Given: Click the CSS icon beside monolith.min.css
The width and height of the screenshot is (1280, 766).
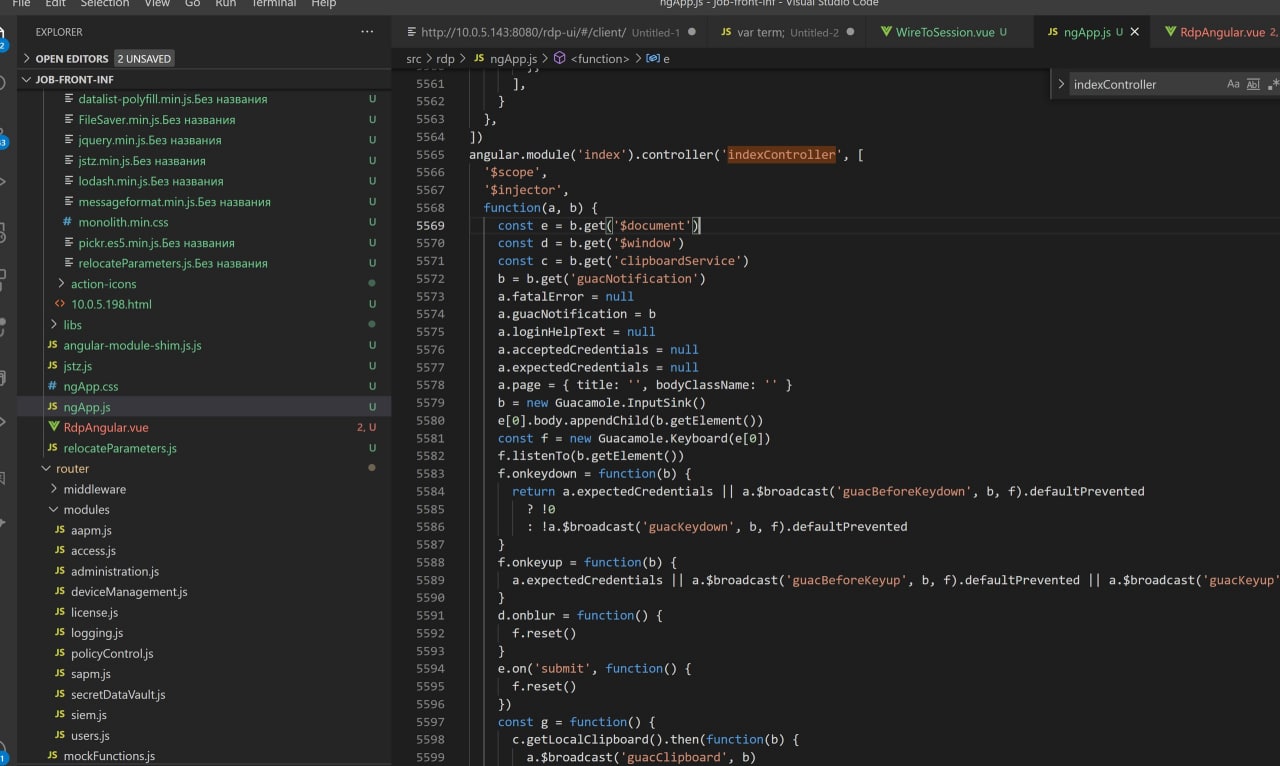Looking at the screenshot, I should (x=67, y=222).
